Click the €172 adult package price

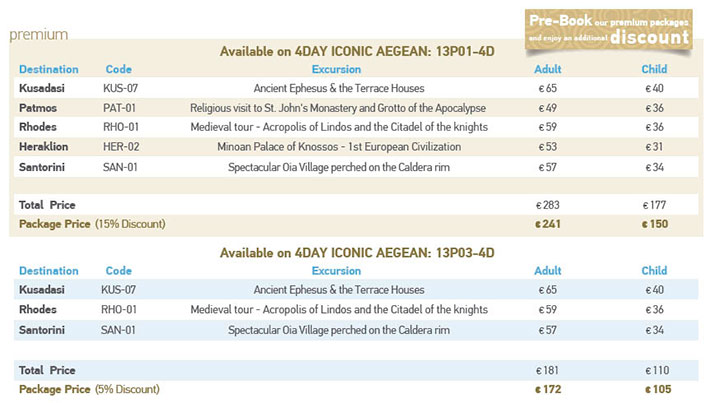tap(548, 389)
